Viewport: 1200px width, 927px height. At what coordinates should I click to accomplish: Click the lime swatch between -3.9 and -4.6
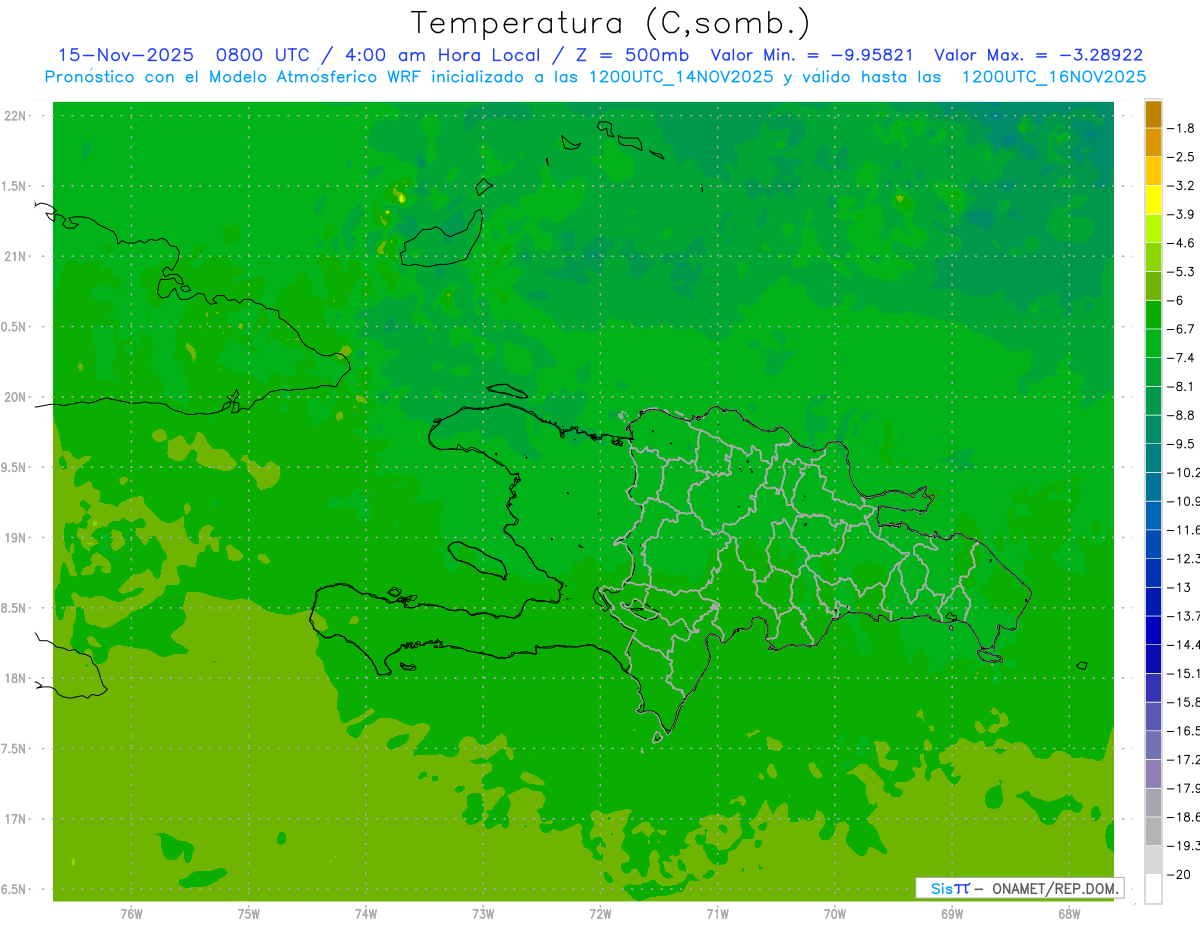1153,229
